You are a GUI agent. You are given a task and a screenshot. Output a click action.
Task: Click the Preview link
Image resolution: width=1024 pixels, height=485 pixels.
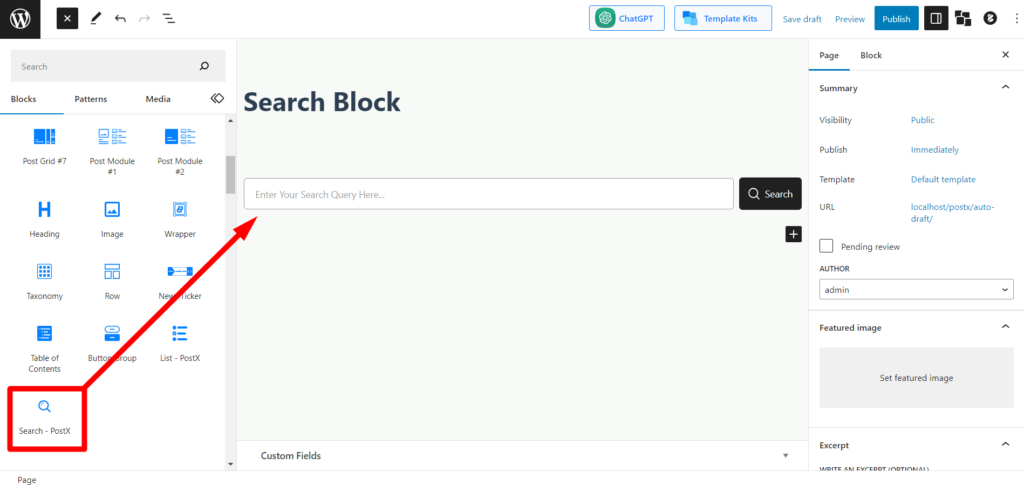pos(850,19)
